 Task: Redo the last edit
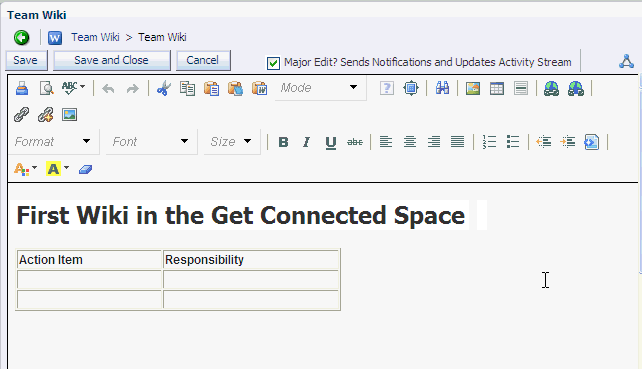pyautogui.click(x=132, y=88)
